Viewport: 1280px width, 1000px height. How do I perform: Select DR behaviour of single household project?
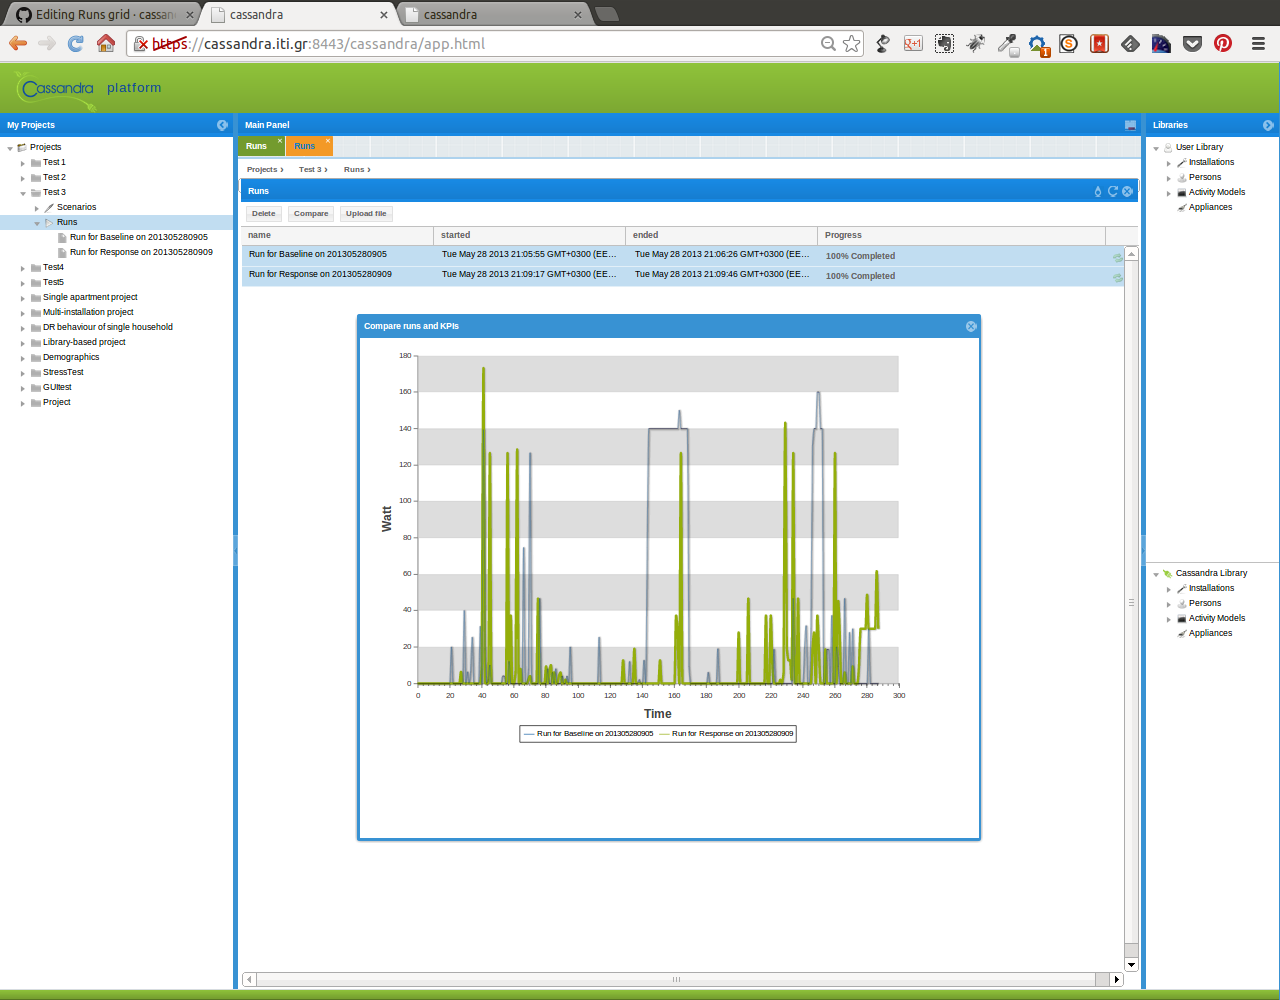108,328
